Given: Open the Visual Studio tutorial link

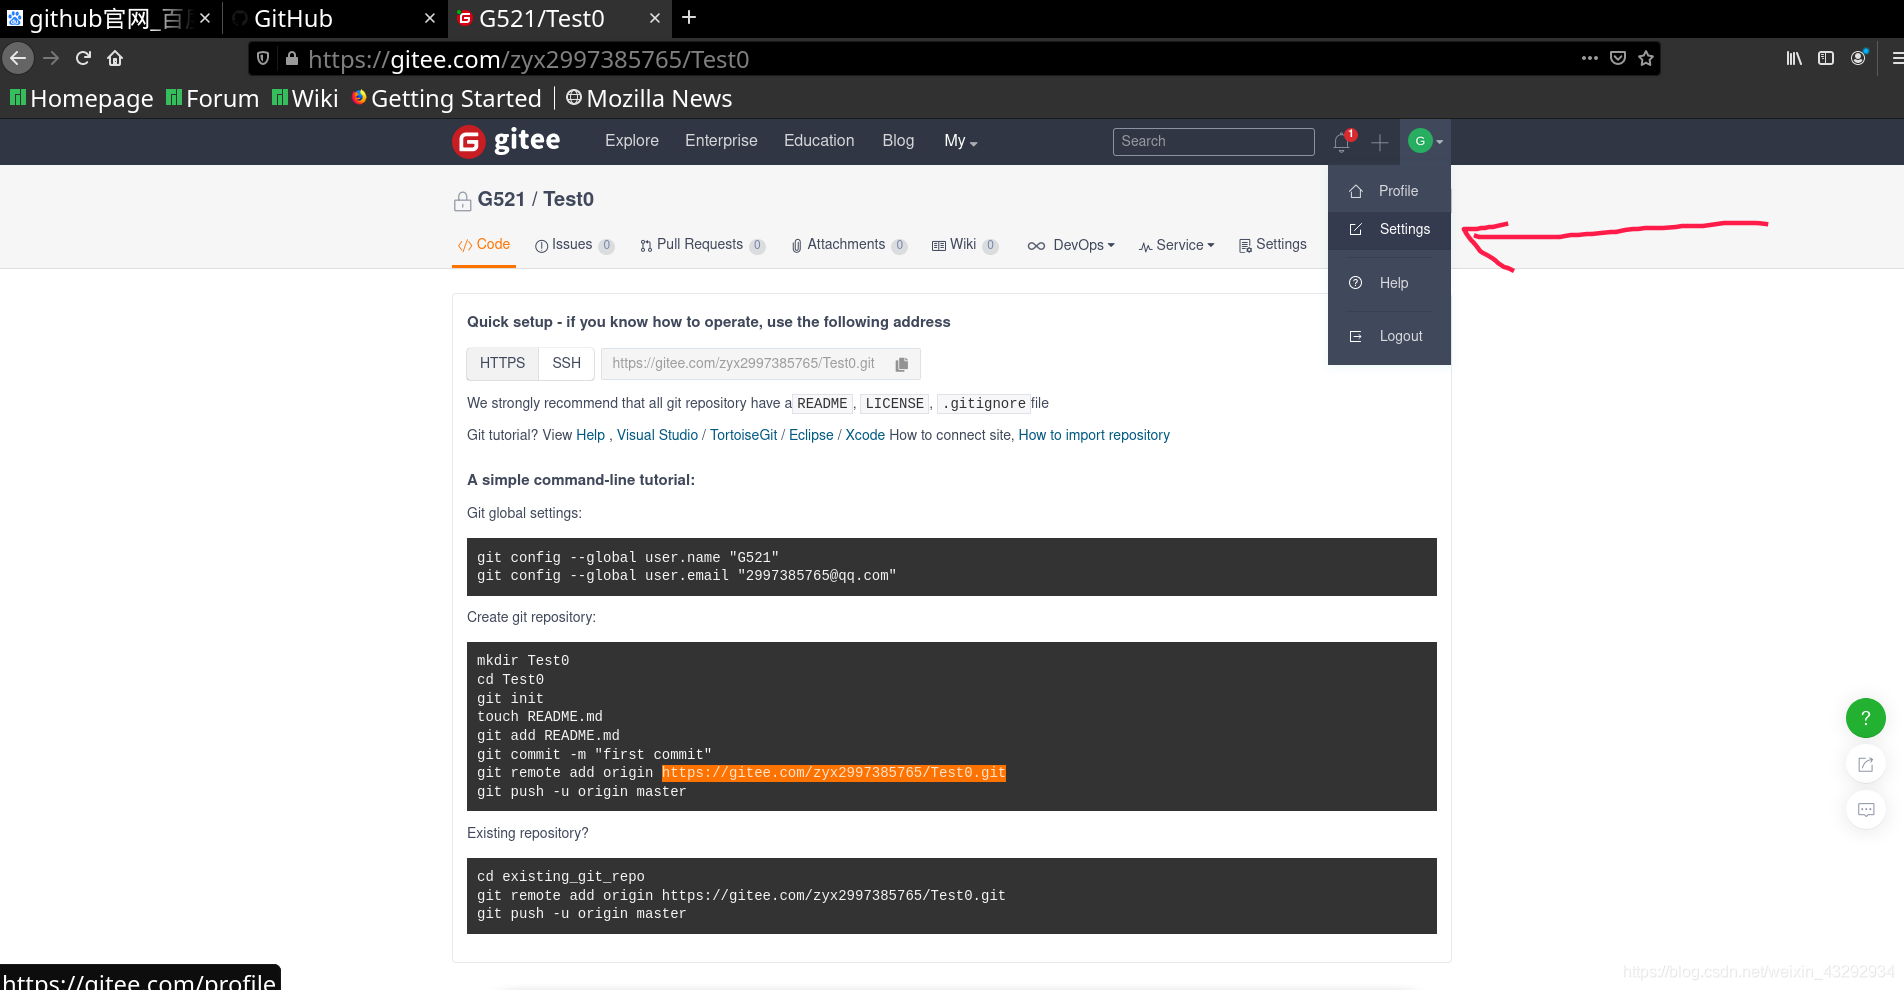Looking at the screenshot, I should pyautogui.click(x=657, y=435).
